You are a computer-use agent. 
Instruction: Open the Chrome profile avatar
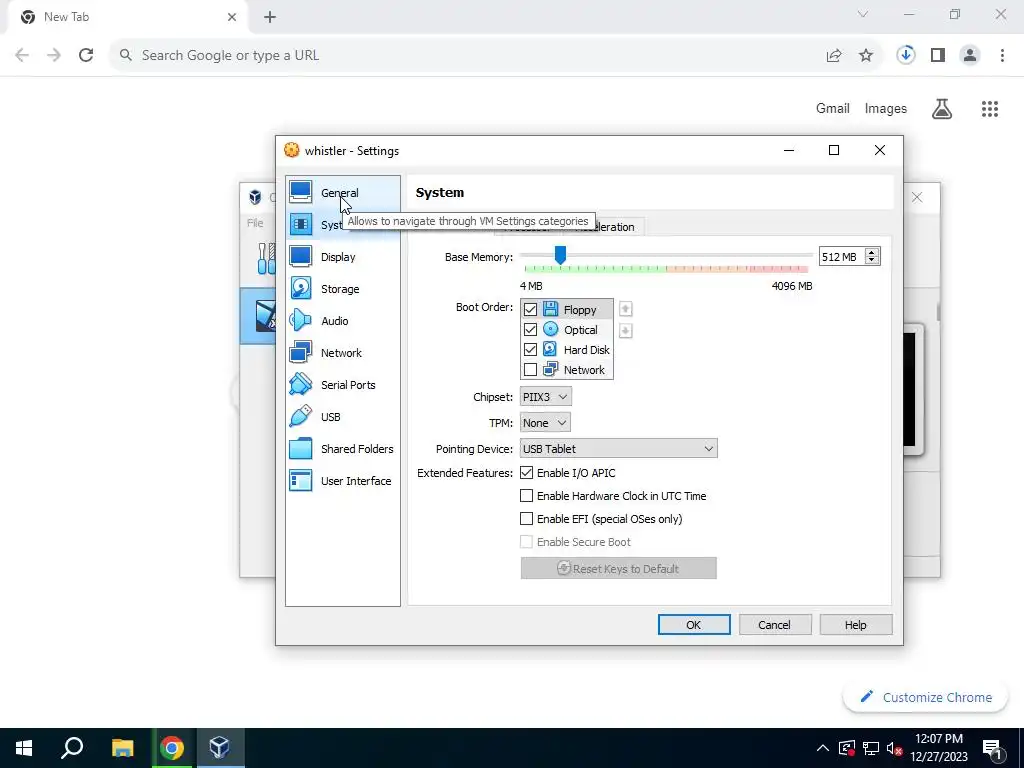tap(970, 55)
